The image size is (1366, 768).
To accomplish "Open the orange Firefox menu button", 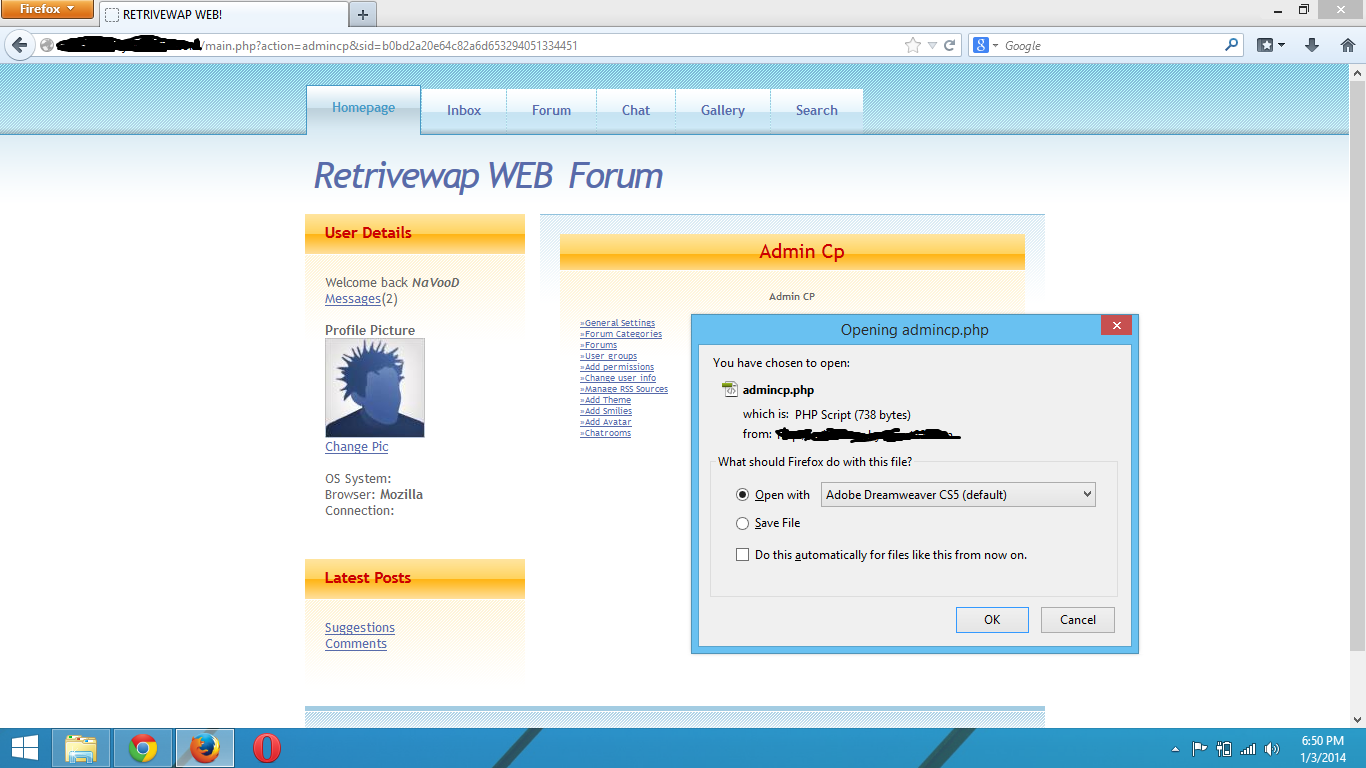I will coord(47,9).
